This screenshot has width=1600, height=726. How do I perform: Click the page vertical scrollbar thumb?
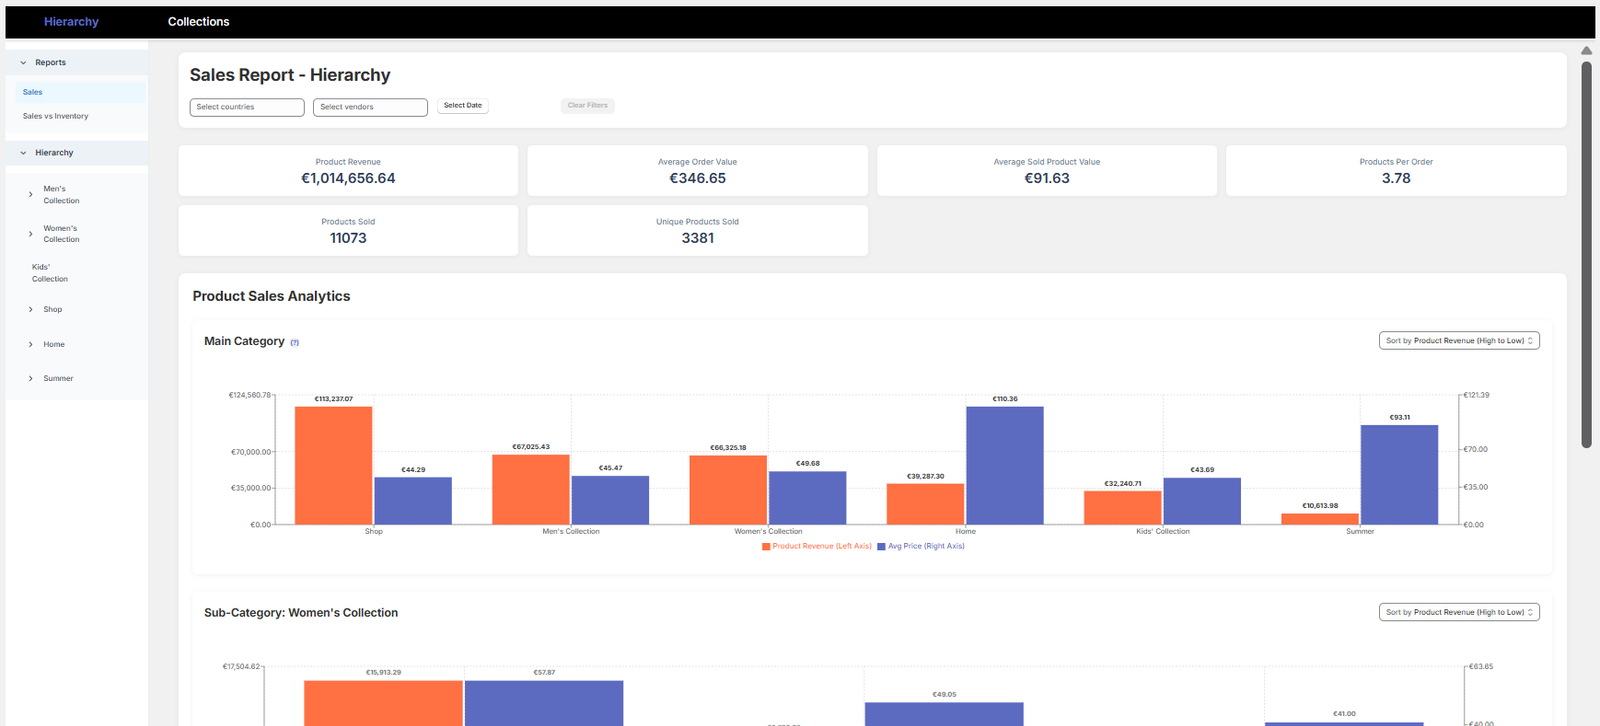click(1586, 254)
